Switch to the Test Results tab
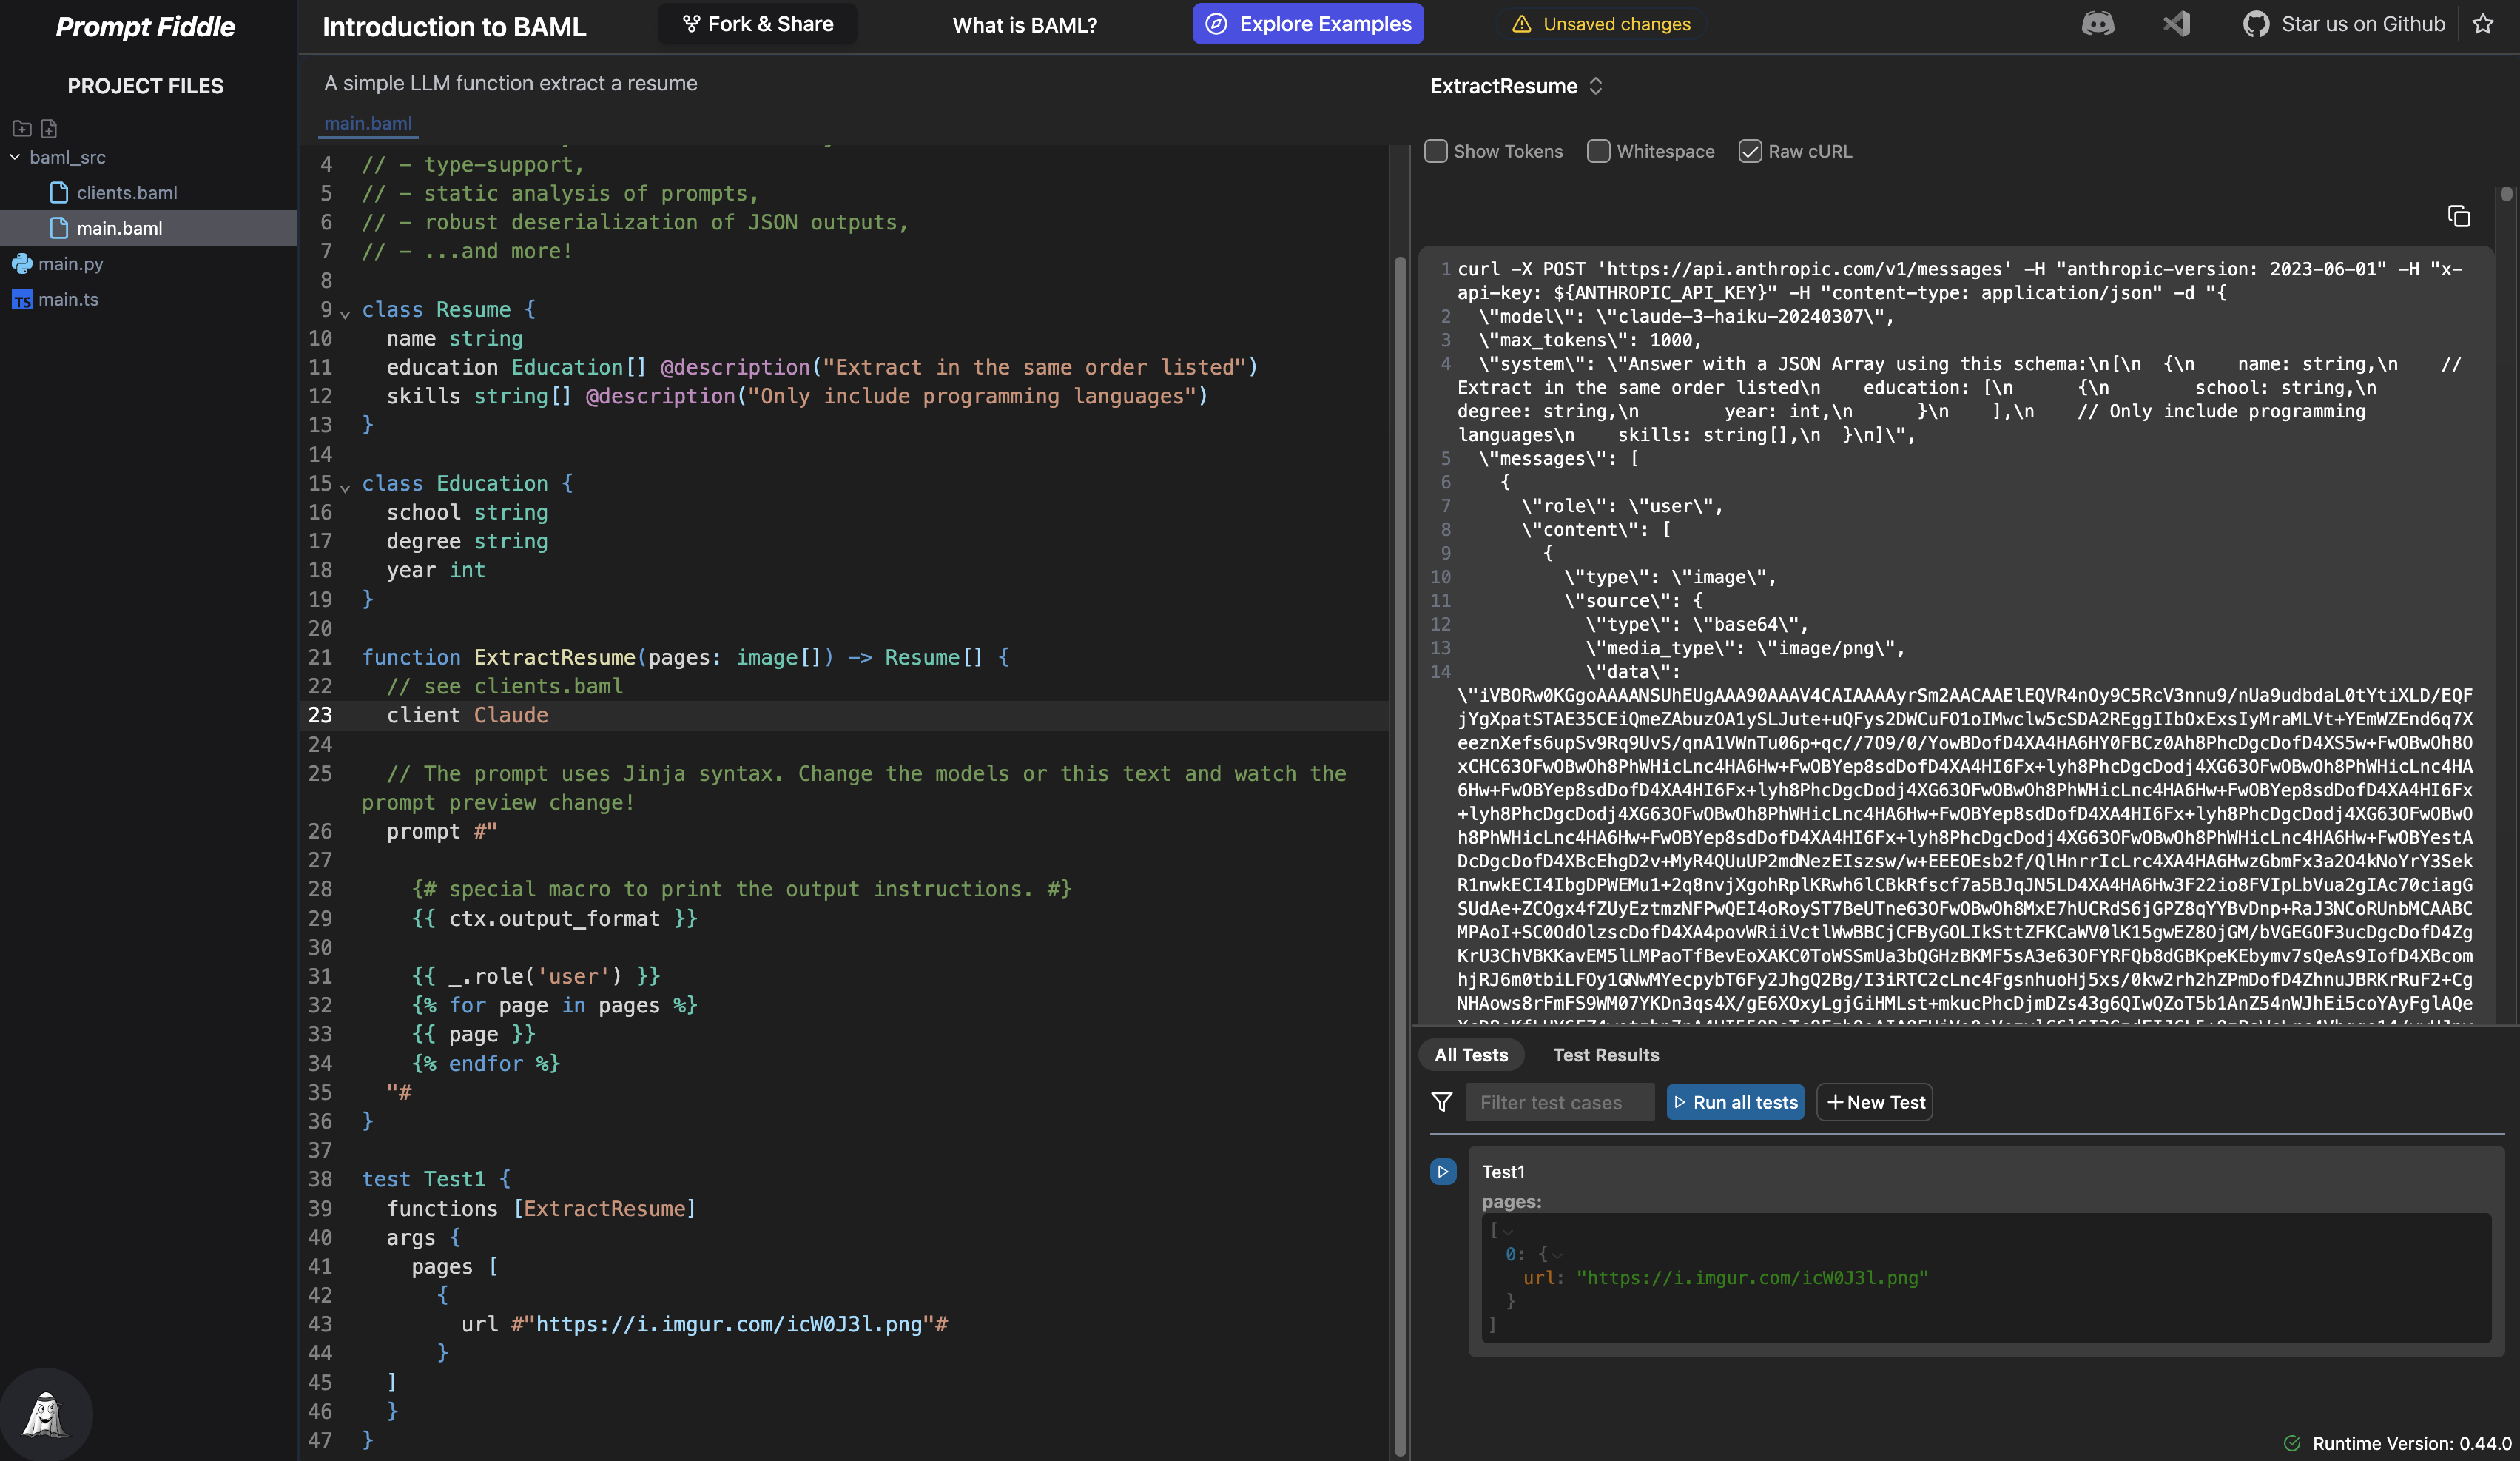 point(1605,1054)
